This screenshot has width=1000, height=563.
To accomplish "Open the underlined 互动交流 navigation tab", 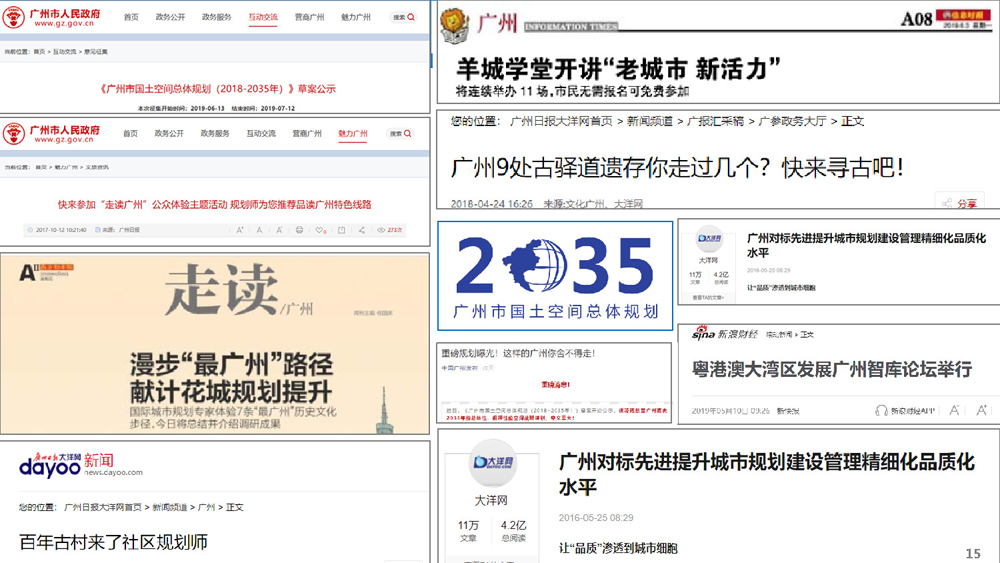I will [x=262, y=17].
